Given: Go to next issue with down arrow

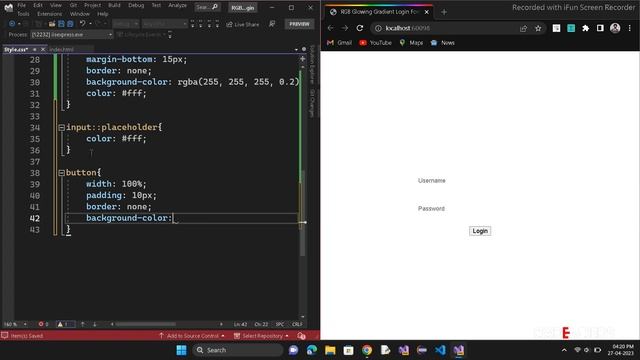Looking at the screenshot, I should (95, 324).
